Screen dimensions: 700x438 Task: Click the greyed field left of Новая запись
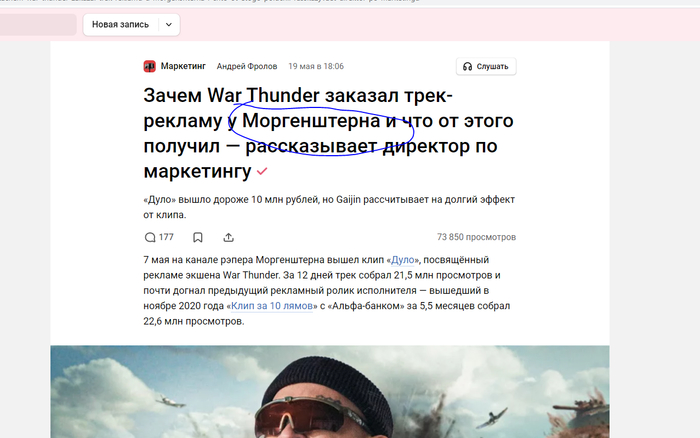(x=38, y=25)
